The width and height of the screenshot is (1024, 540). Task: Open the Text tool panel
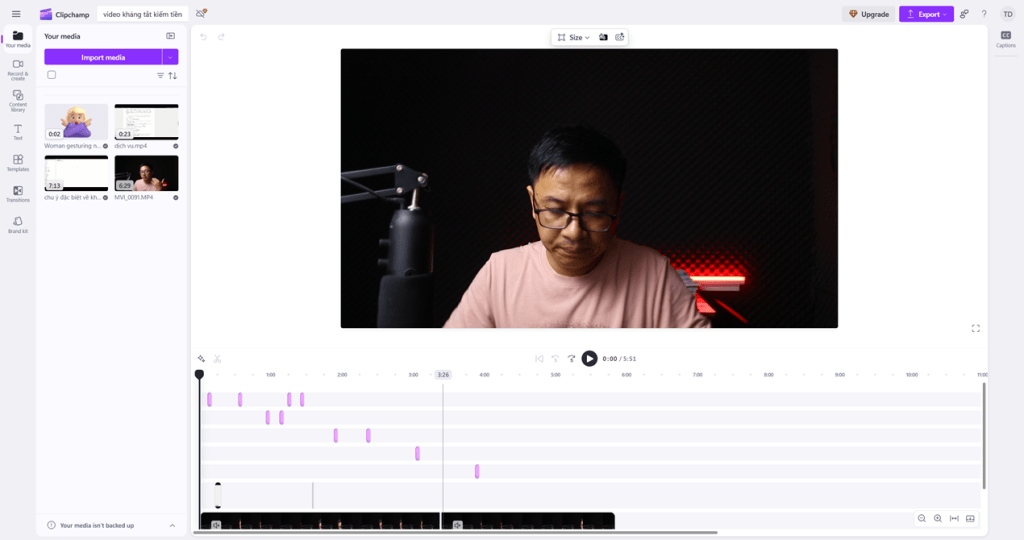click(17, 131)
